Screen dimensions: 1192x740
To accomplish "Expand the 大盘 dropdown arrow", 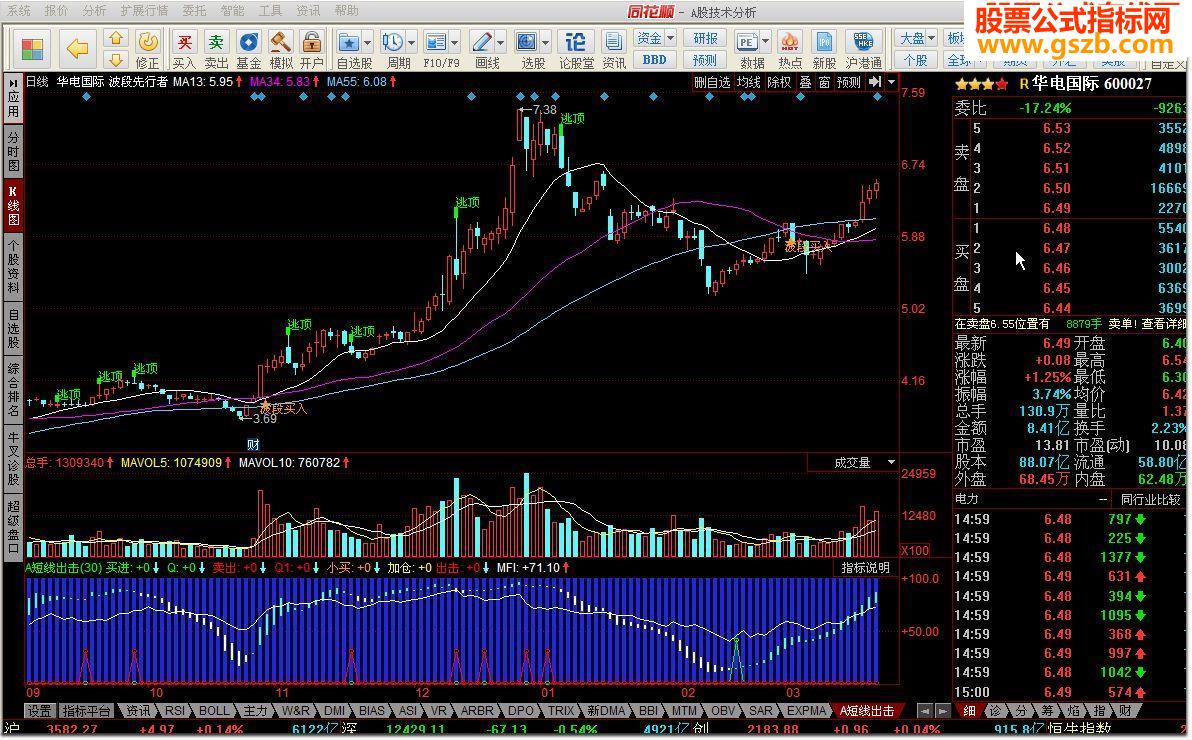I will [931, 38].
